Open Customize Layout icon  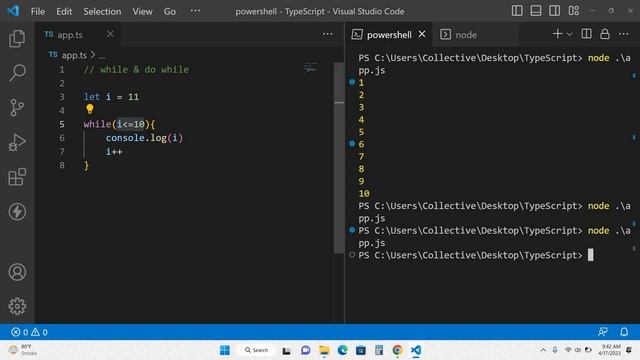tap(573, 11)
